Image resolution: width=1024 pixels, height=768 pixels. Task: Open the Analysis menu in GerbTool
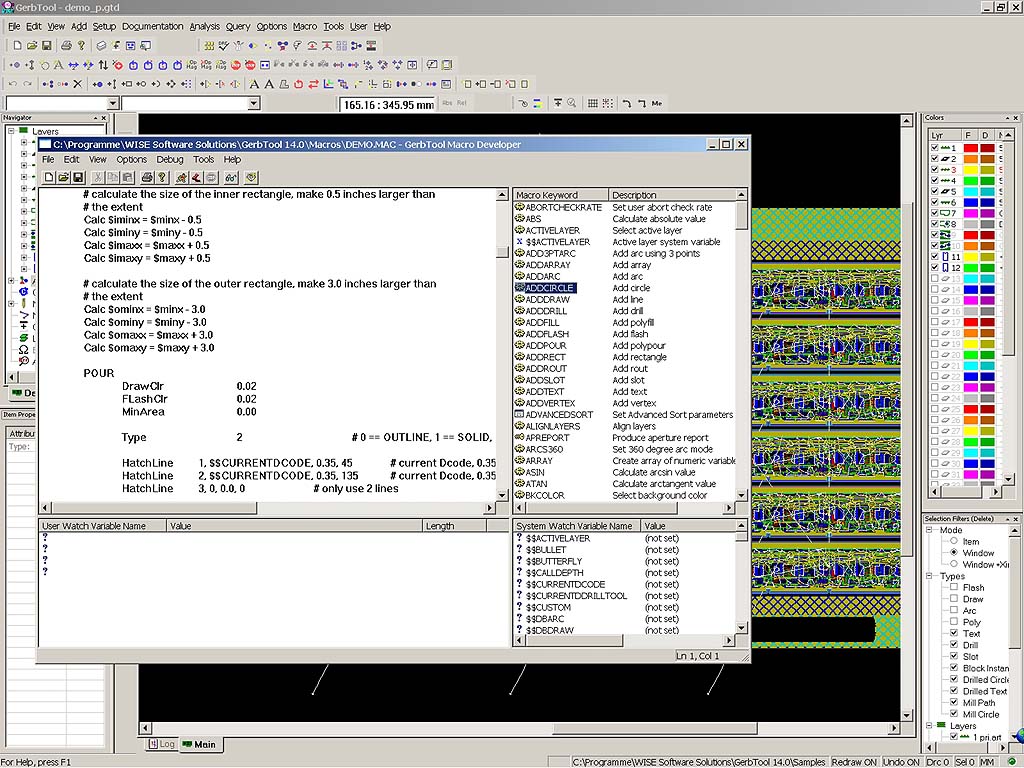tap(204, 27)
